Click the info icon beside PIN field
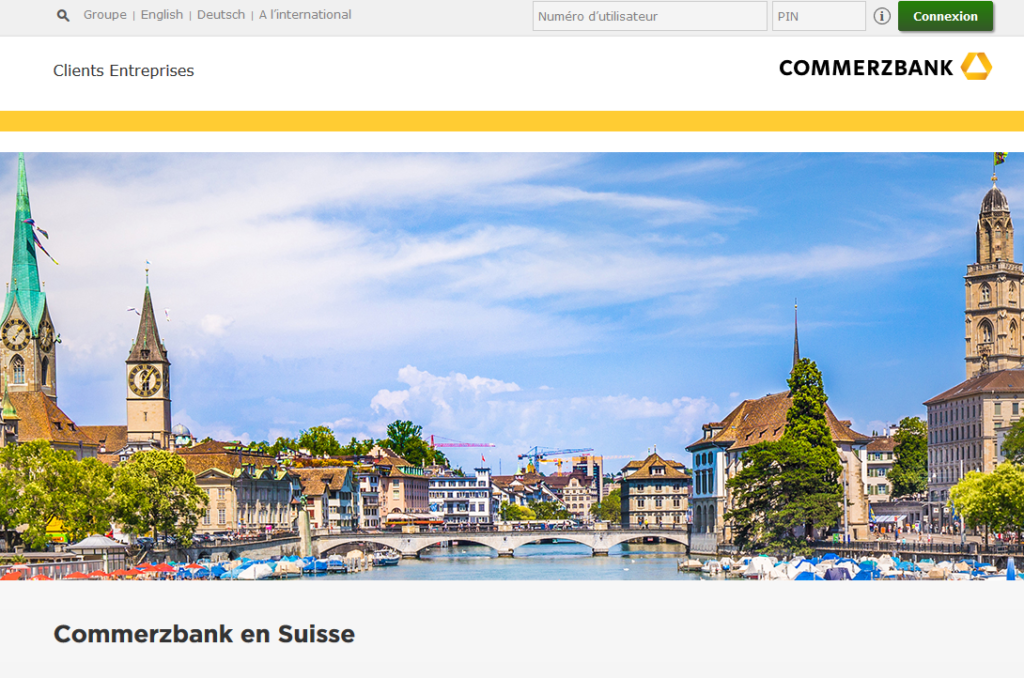 pos(882,16)
